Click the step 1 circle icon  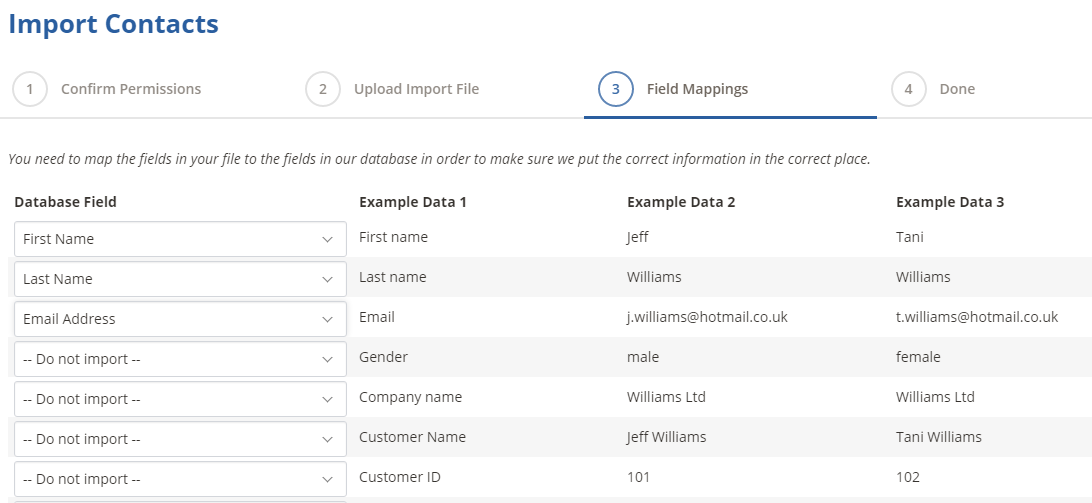(x=30, y=89)
